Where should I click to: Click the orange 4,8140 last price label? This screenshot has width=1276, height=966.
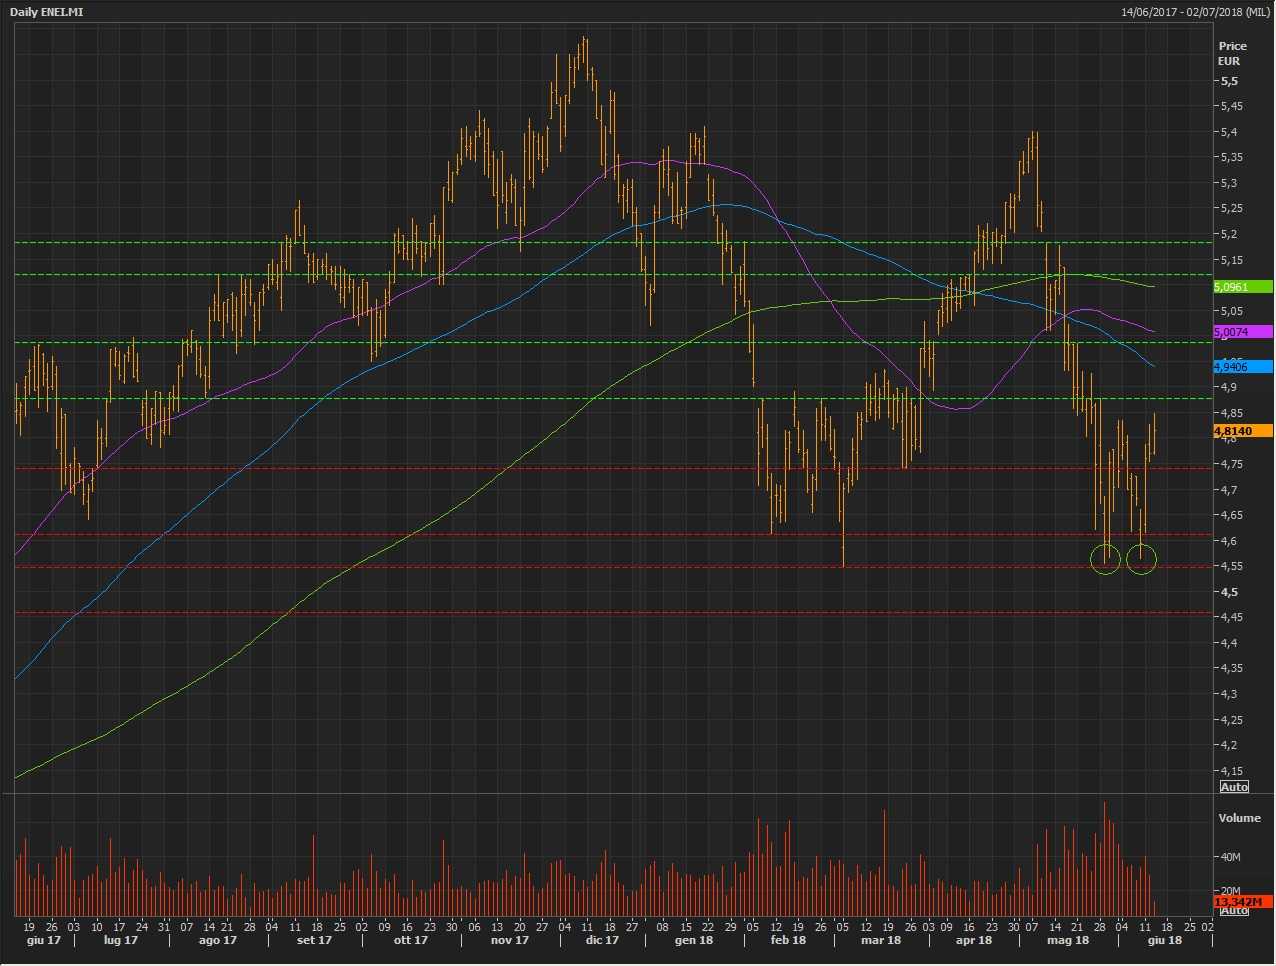click(x=1243, y=431)
